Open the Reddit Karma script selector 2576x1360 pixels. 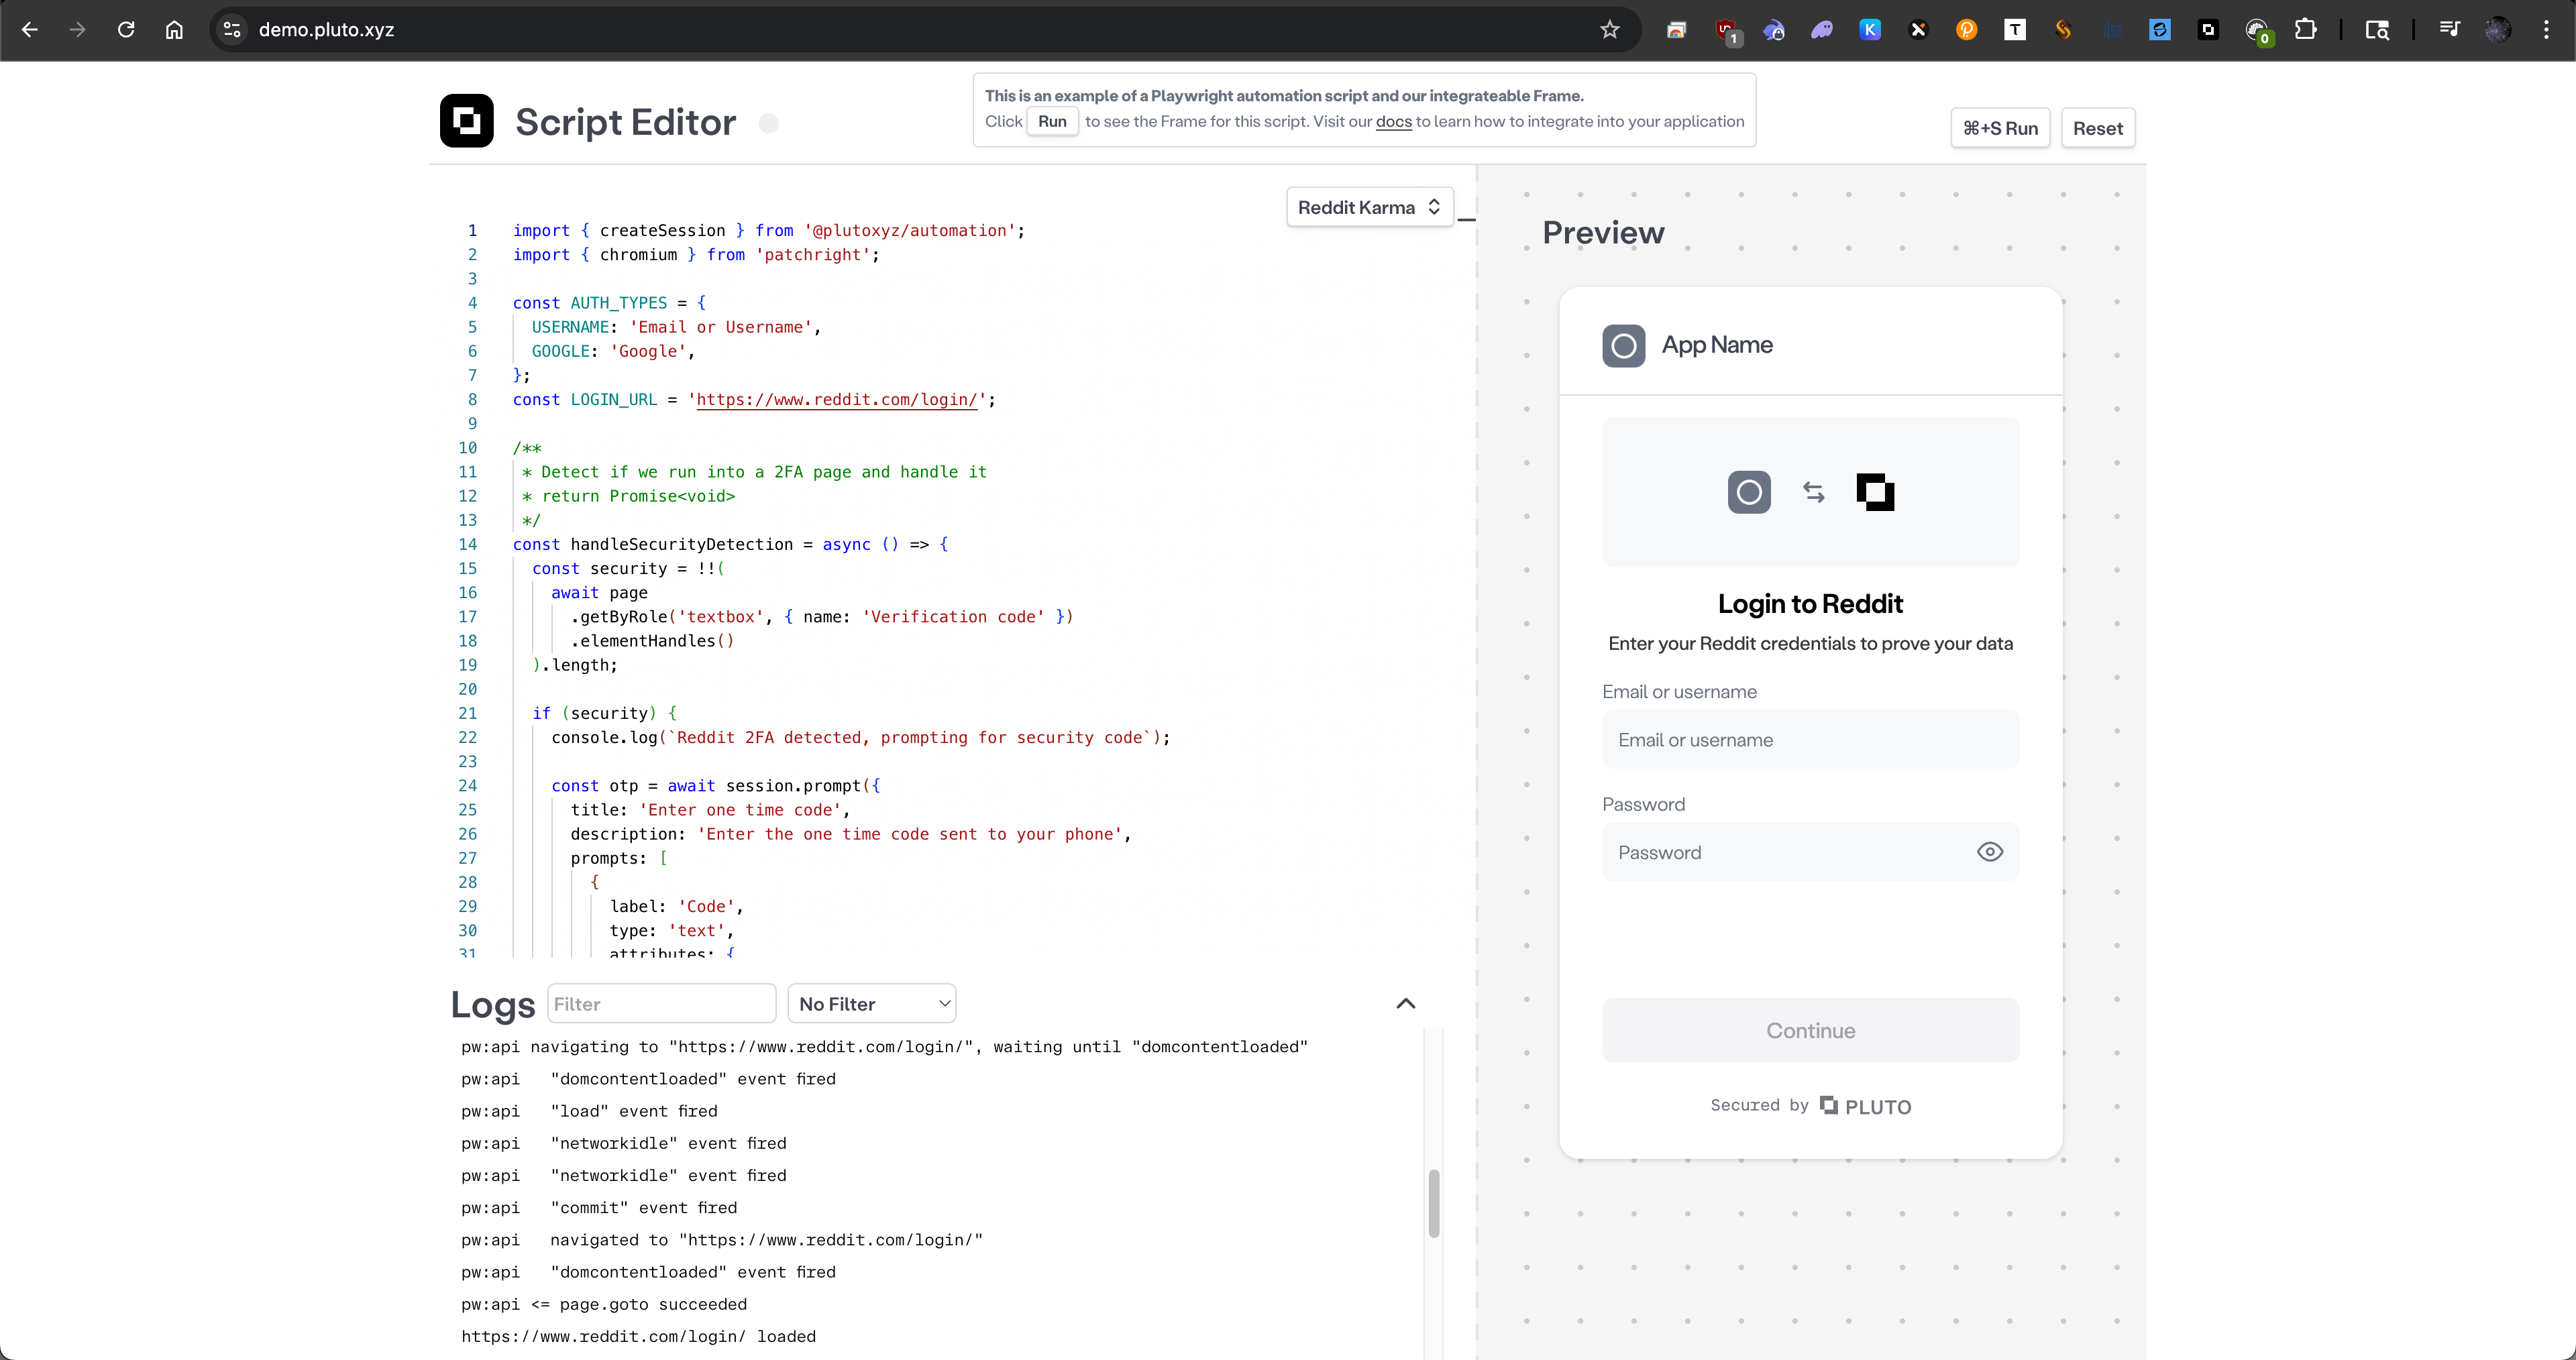(x=1368, y=207)
